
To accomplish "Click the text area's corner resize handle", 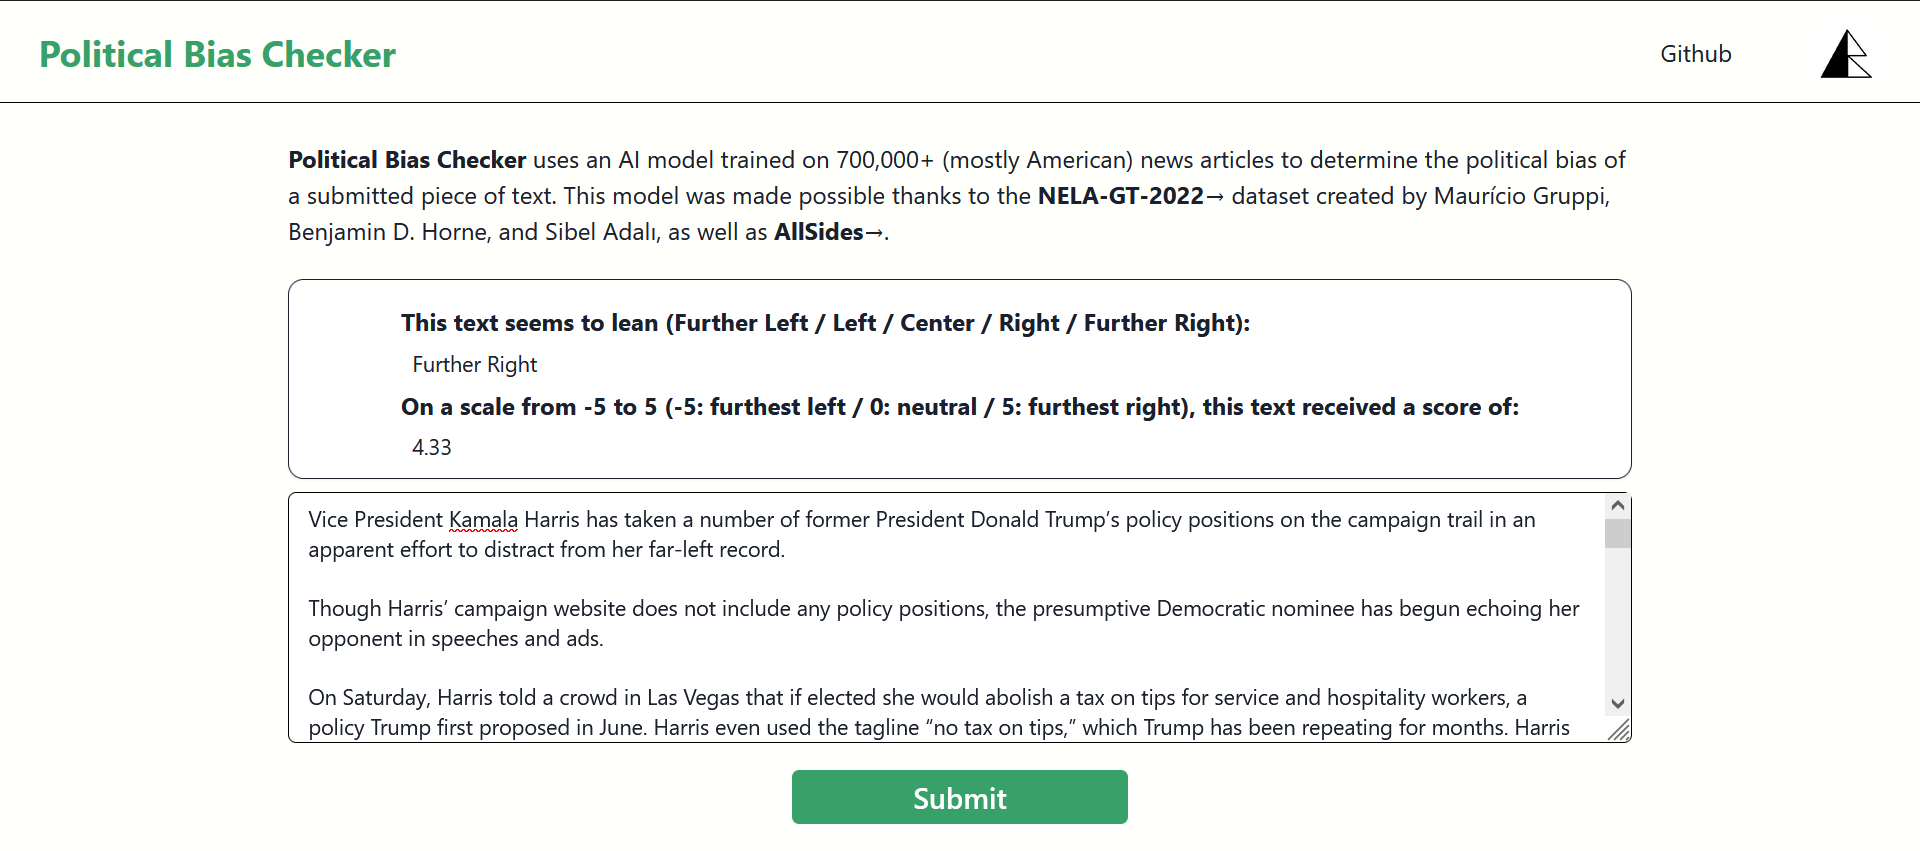I will 1620,731.
